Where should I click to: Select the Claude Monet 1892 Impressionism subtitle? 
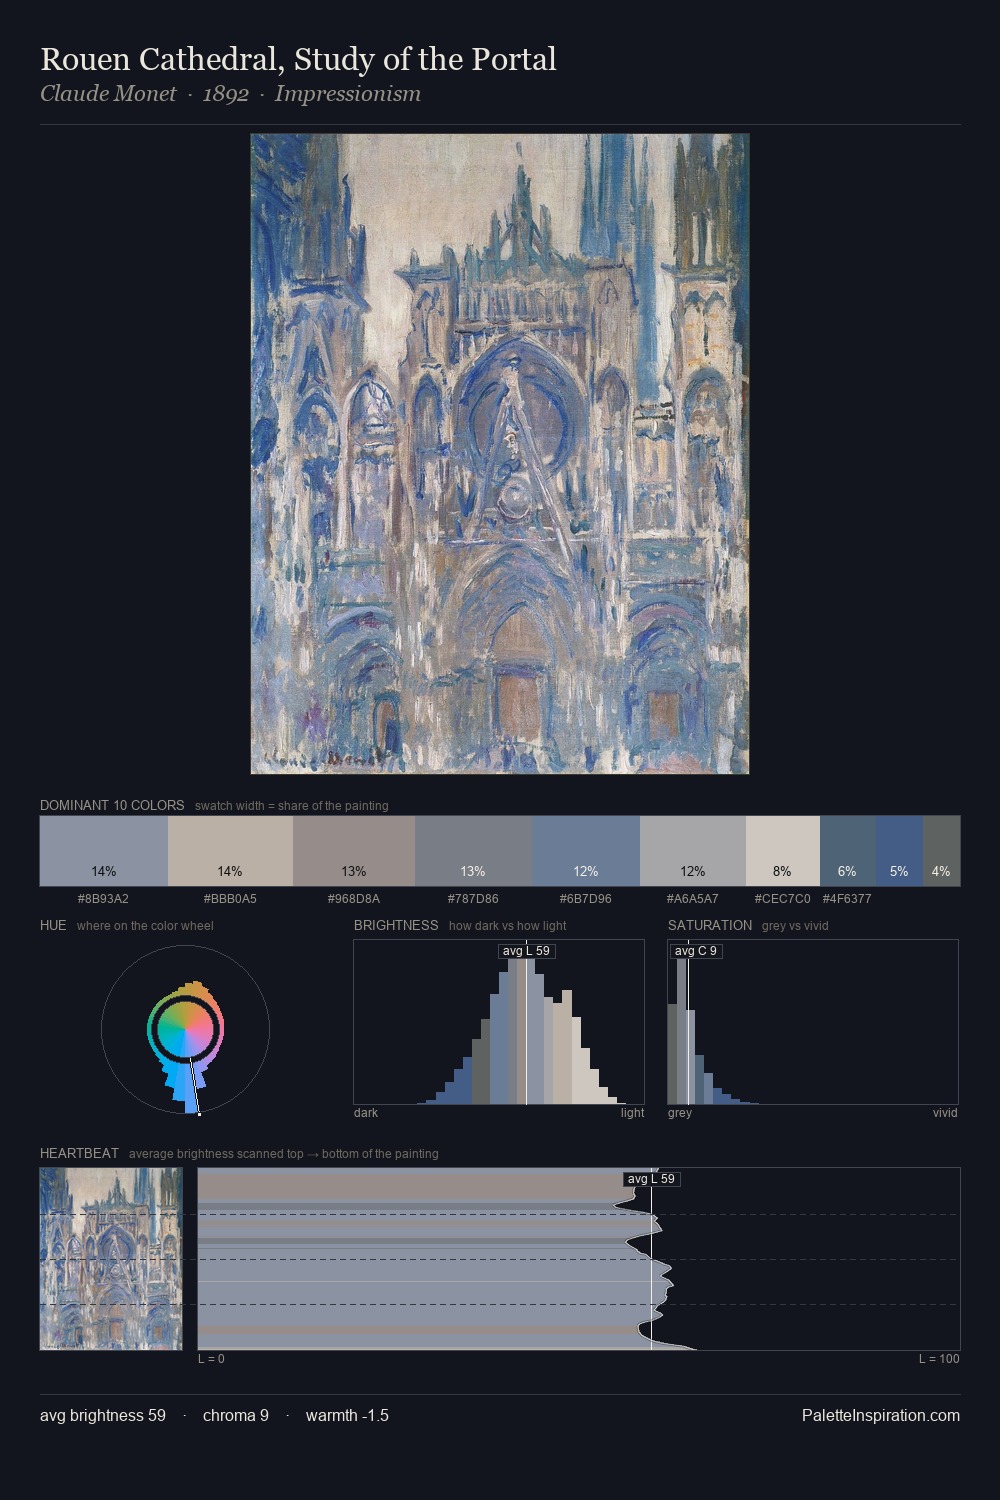pos(230,94)
